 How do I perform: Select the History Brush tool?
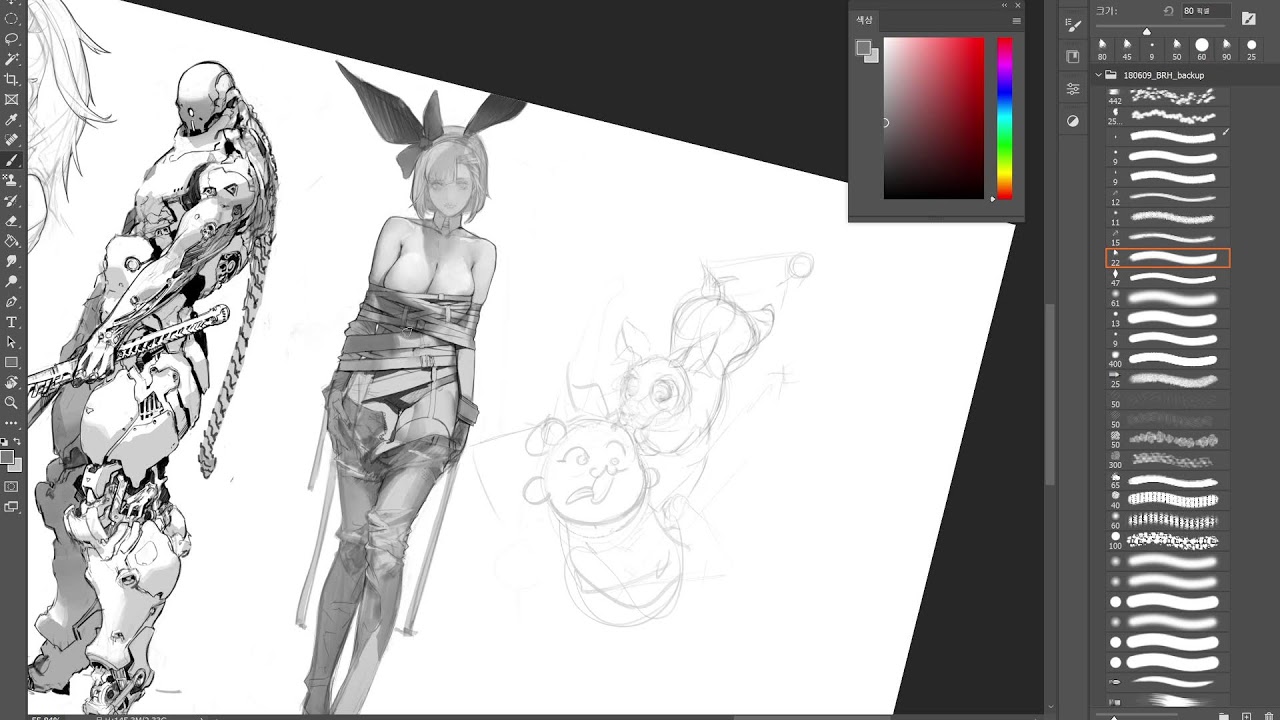[12, 200]
